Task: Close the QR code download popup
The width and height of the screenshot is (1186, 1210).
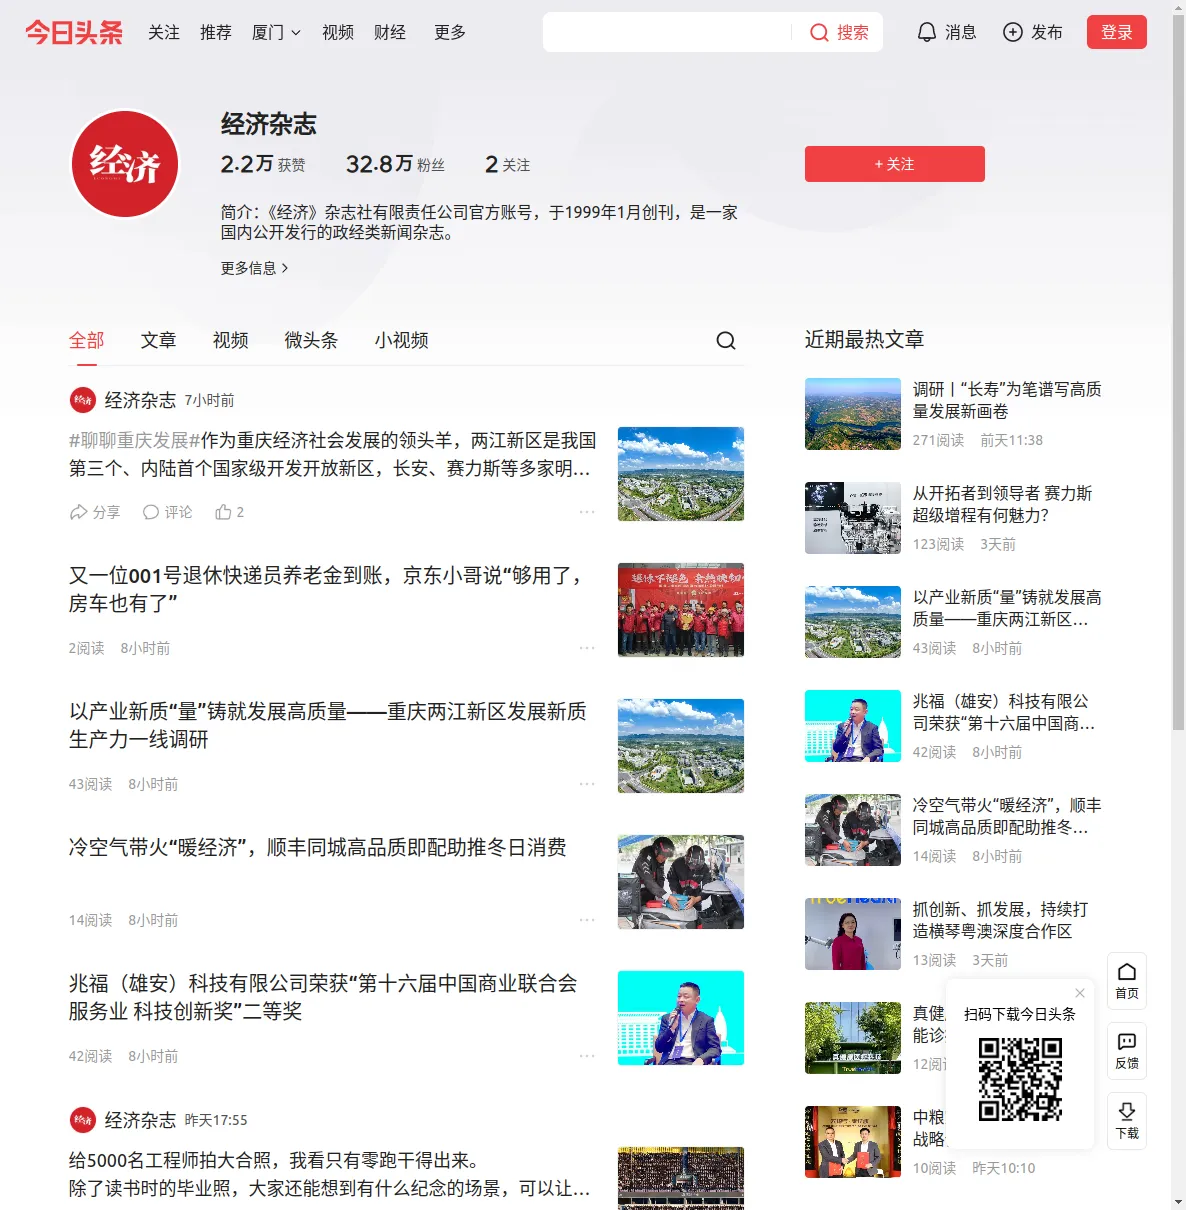Action: pos(1080,993)
